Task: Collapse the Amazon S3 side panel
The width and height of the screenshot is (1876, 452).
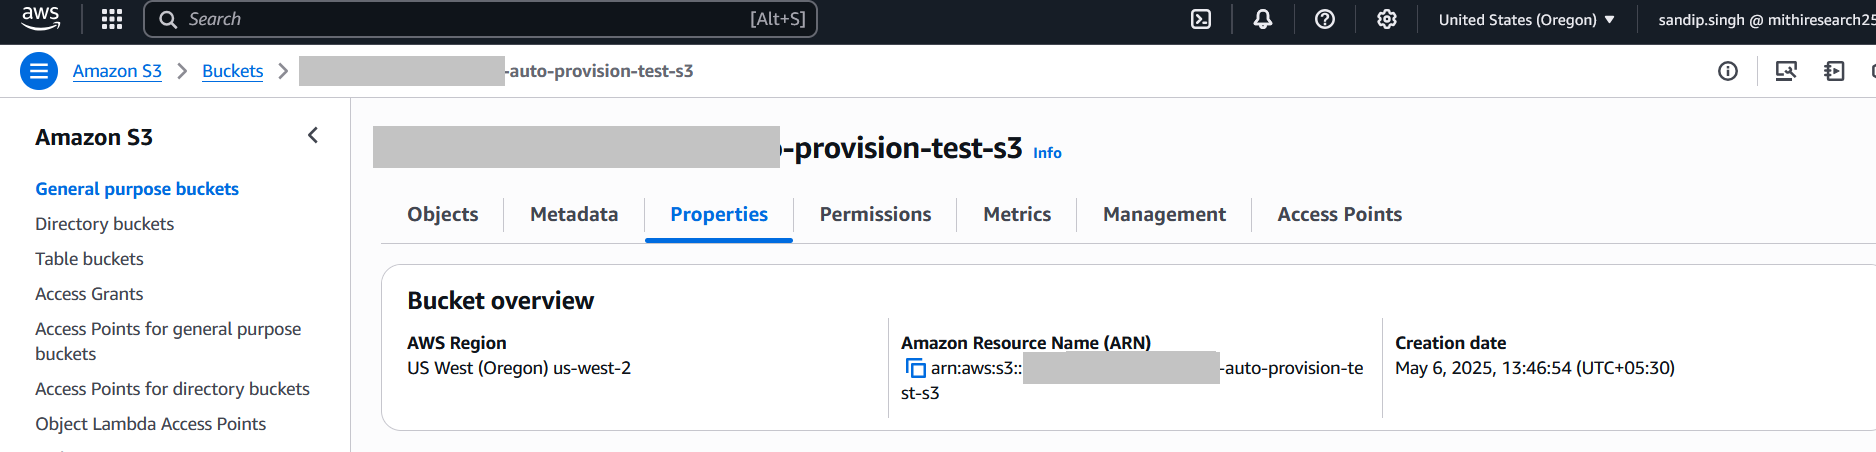Action: (313, 135)
